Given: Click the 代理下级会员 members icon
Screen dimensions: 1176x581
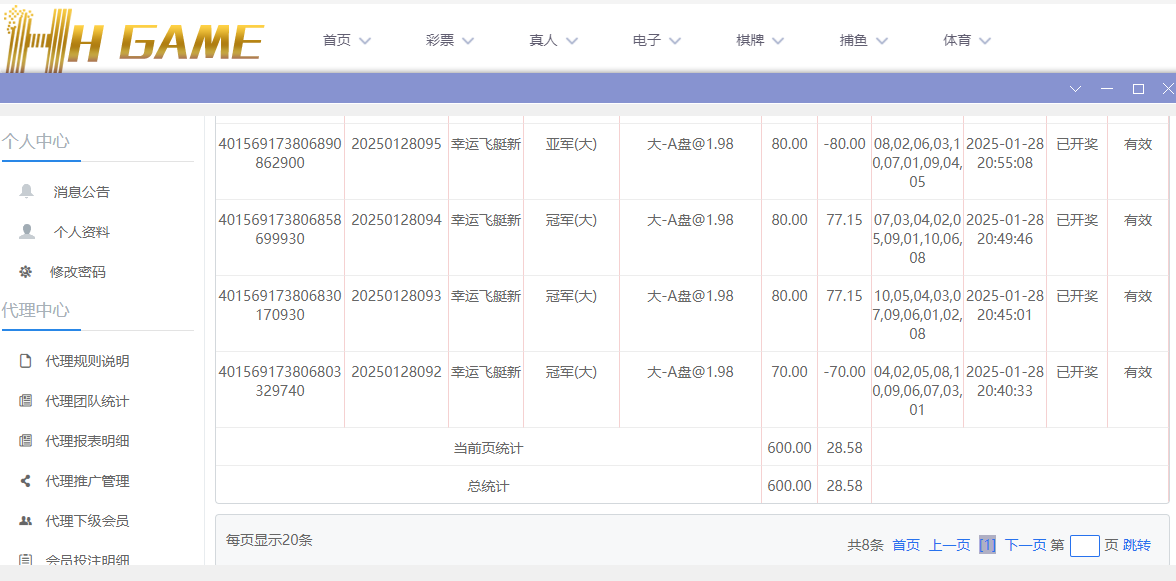Looking at the screenshot, I should 24,521.
